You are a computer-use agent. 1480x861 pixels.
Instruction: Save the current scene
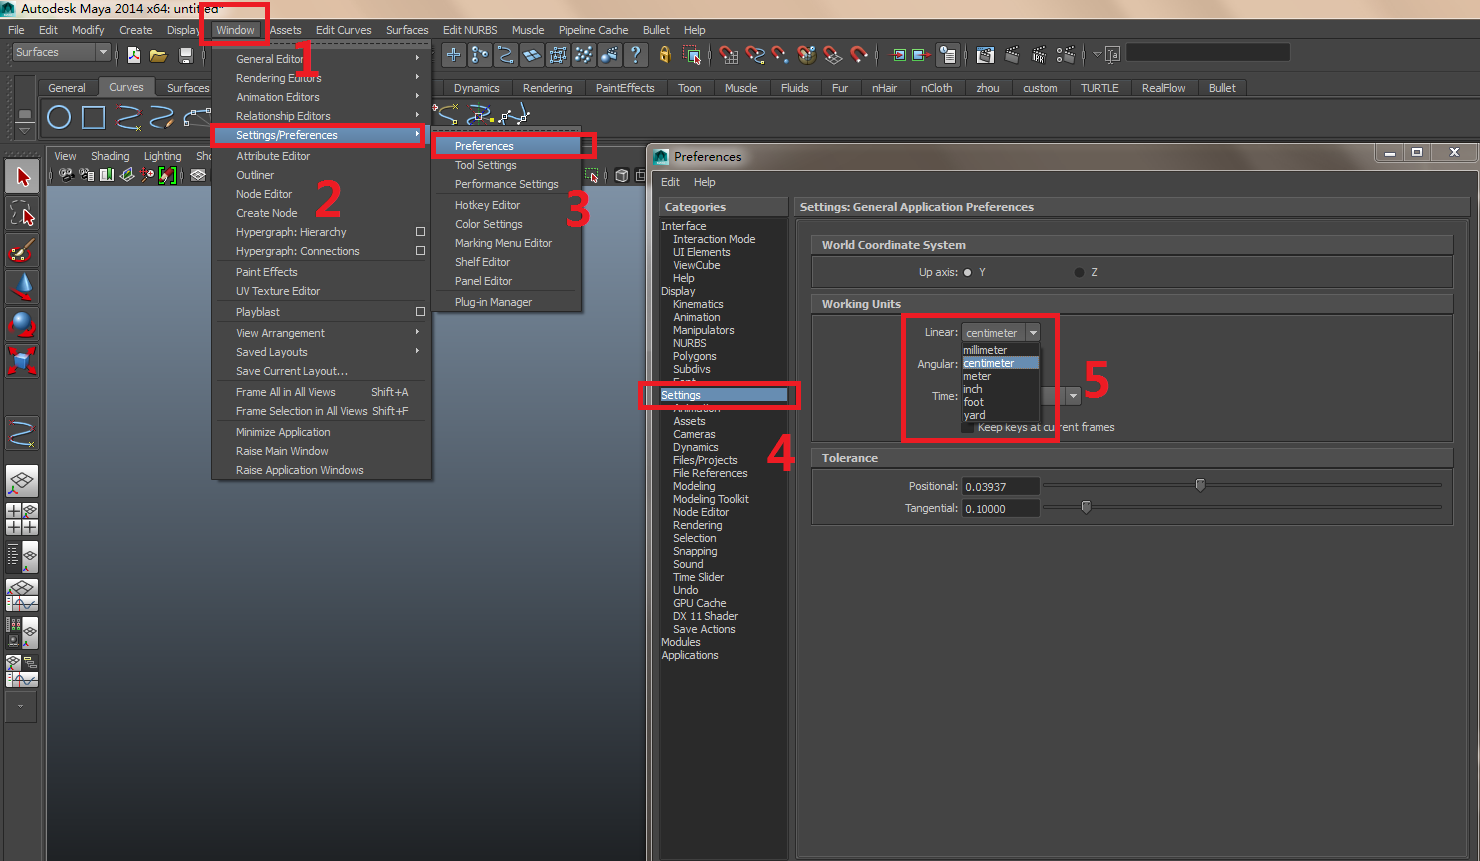click(185, 54)
